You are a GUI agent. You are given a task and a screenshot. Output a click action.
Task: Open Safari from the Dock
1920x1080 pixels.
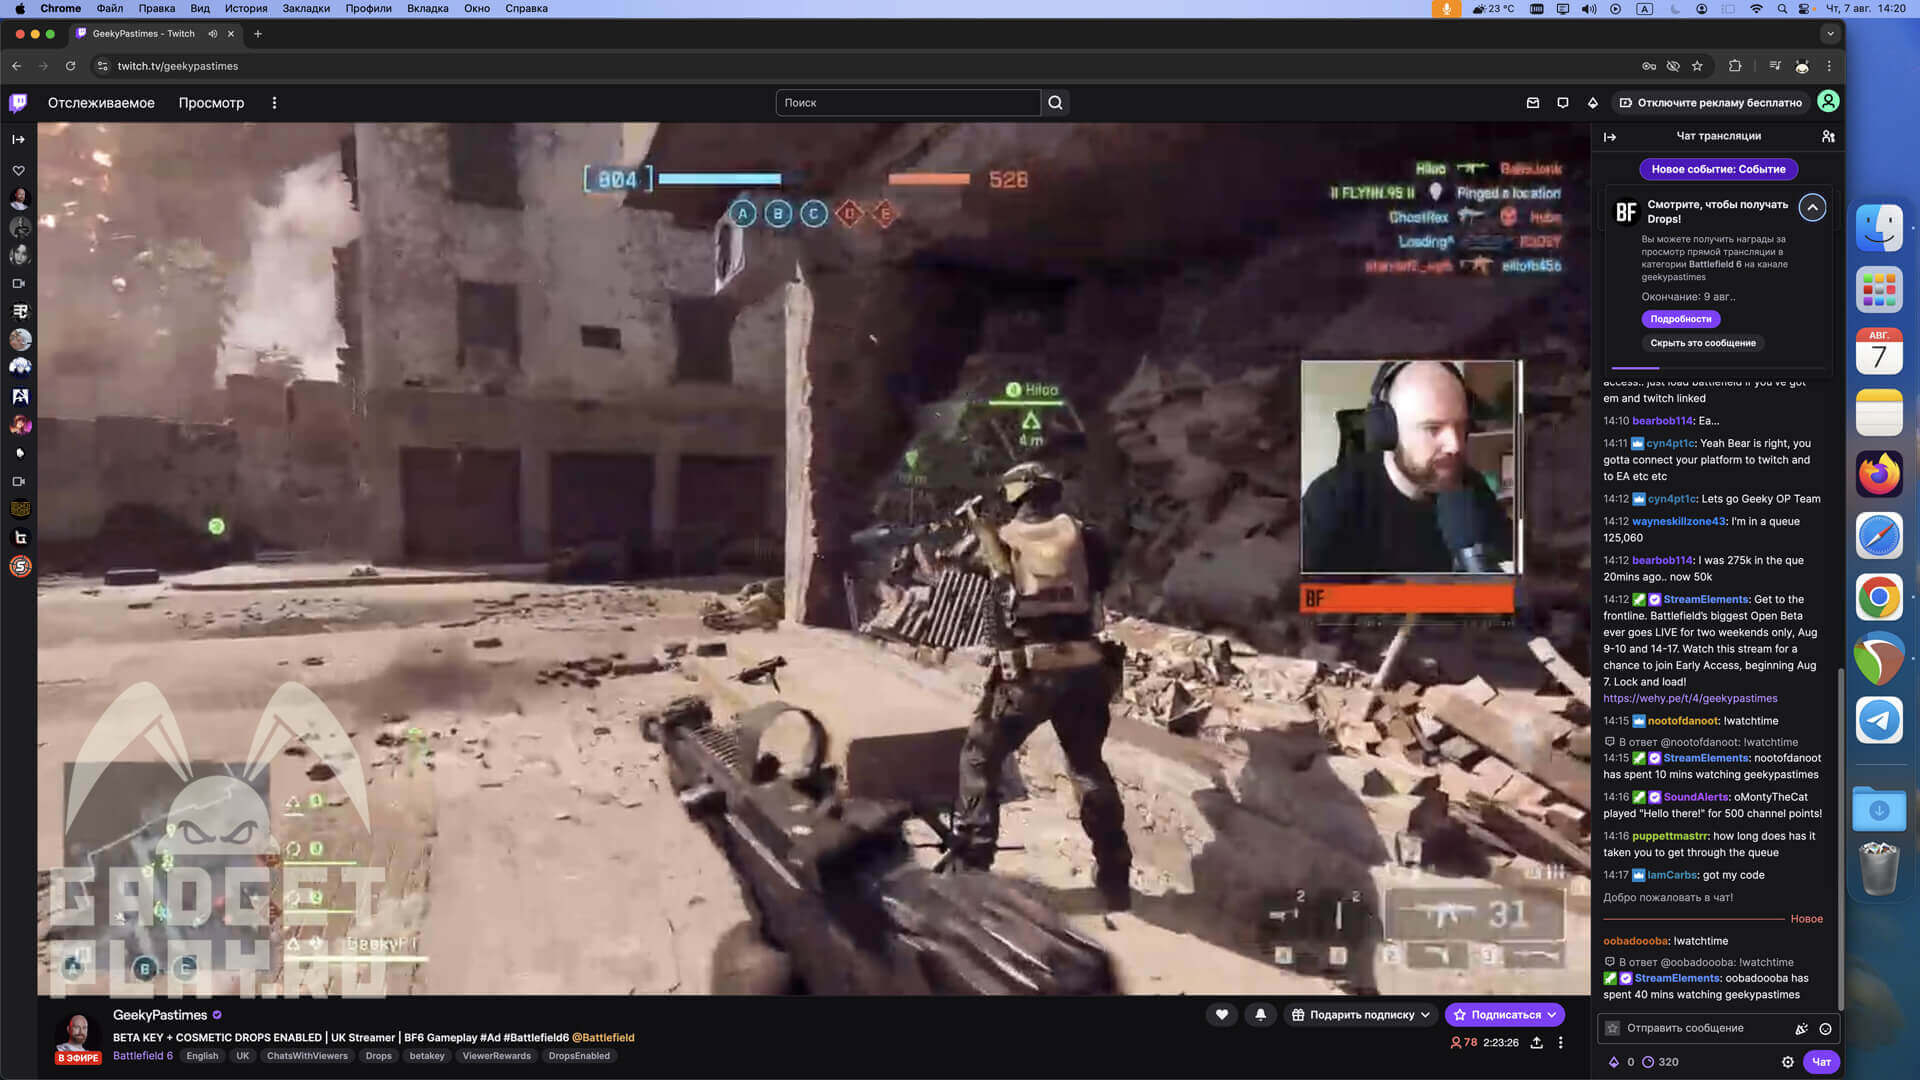pos(1879,536)
